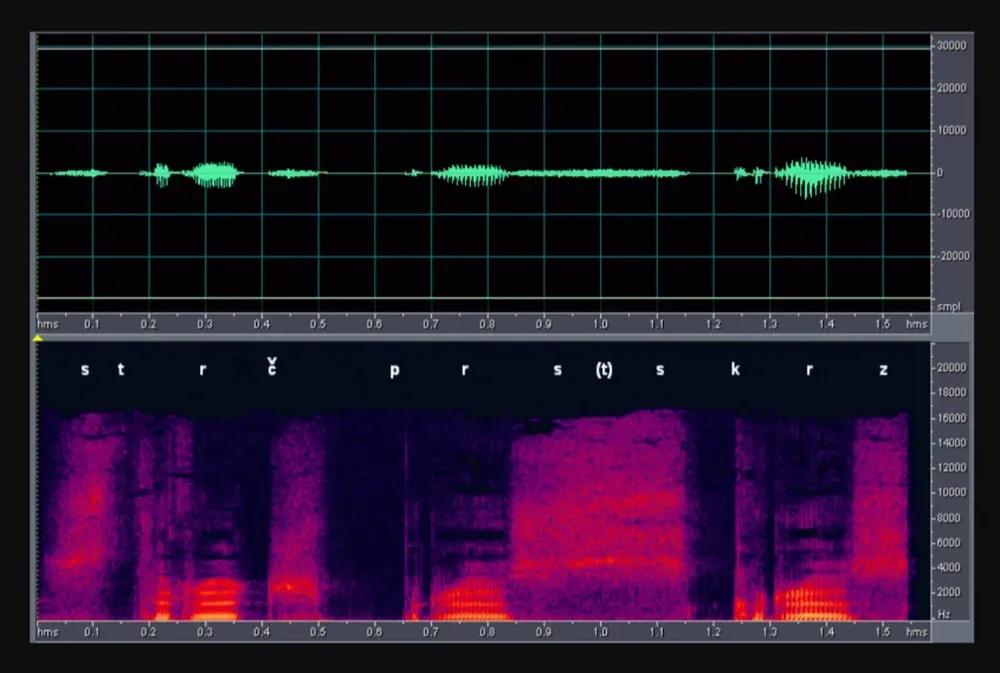
Task: Click the 16000 frequency scale label
Action: (x=950, y=418)
